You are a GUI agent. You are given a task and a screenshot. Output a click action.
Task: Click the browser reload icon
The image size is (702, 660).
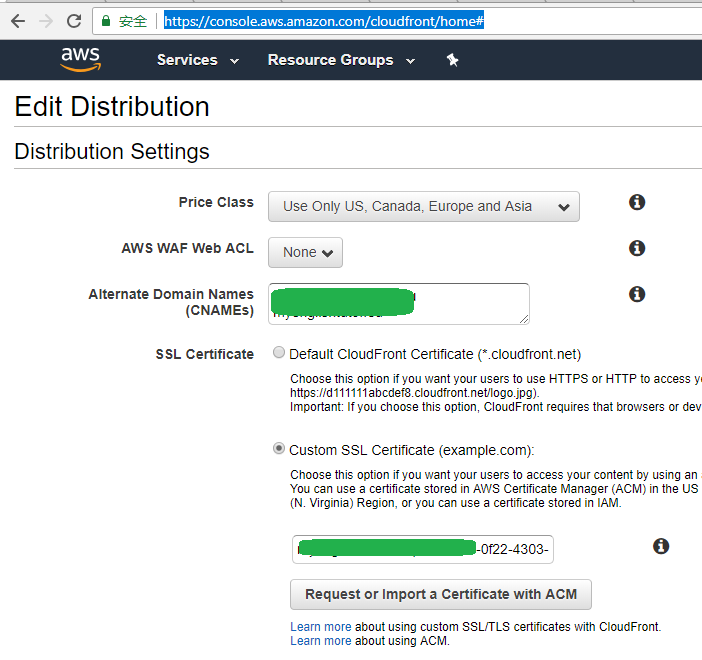tap(74, 21)
